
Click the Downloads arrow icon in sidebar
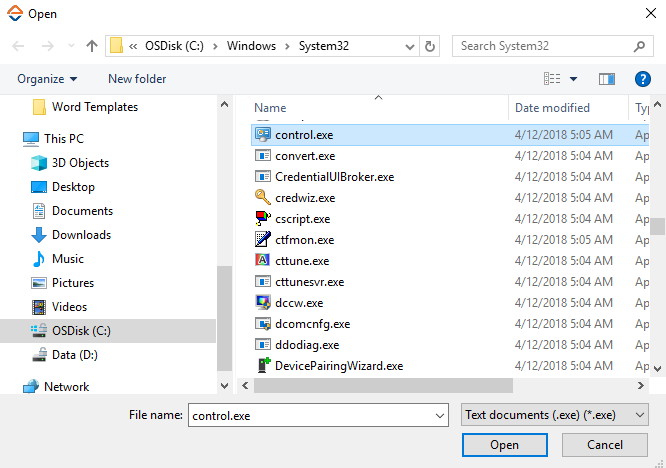pyautogui.click(x=39, y=235)
